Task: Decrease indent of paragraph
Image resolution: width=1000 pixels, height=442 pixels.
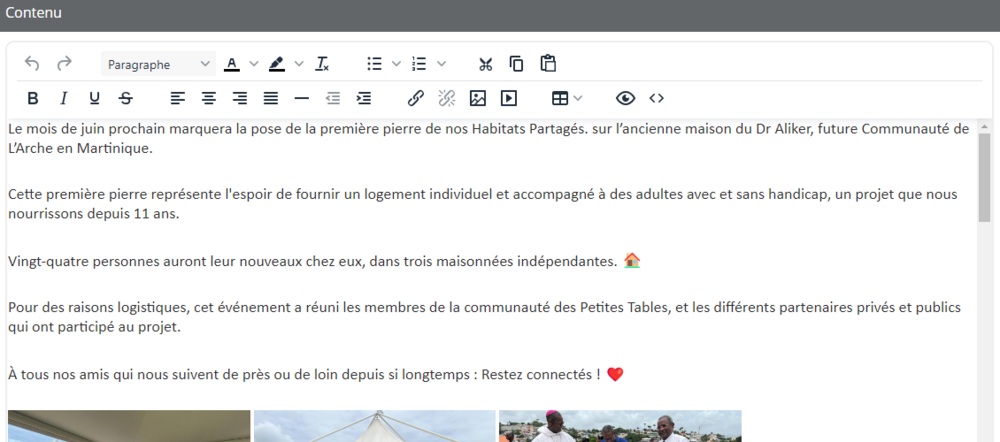Action: pos(333,98)
